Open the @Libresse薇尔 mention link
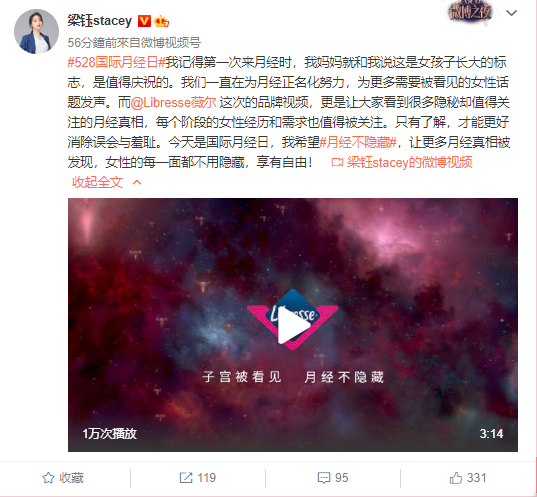 tap(173, 102)
